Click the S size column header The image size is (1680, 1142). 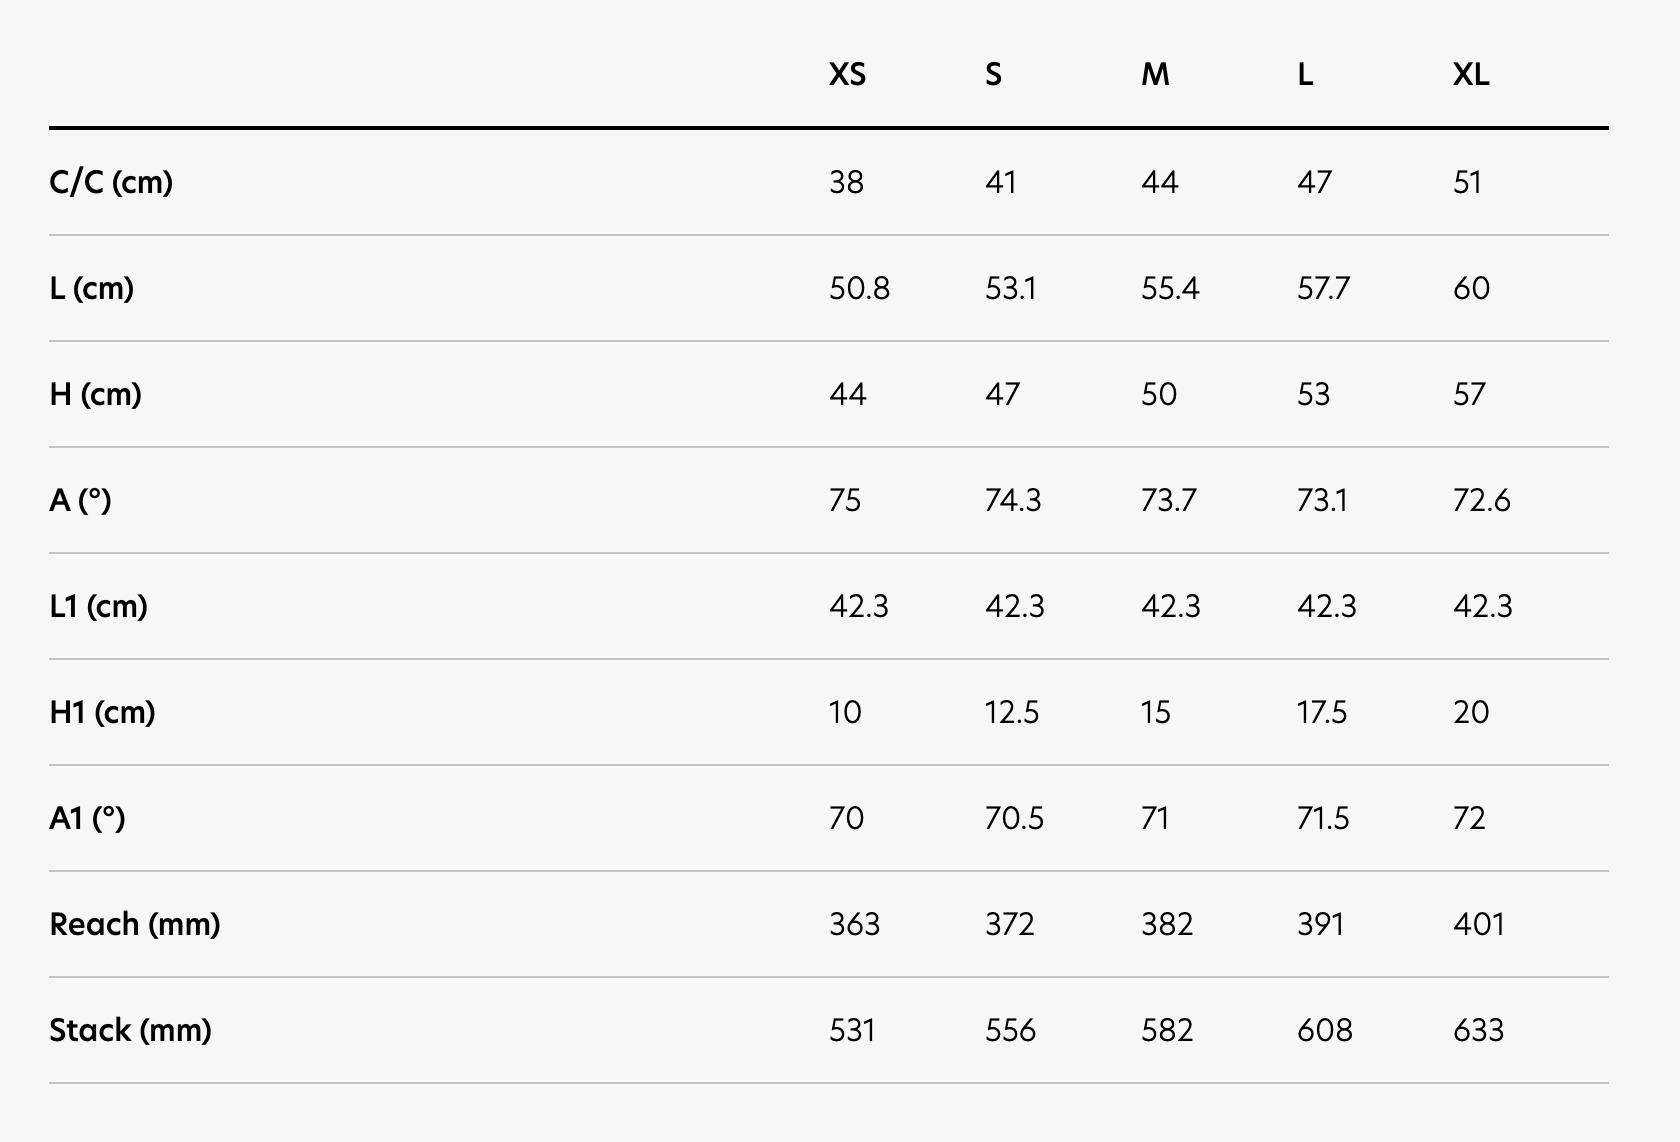coord(993,75)
